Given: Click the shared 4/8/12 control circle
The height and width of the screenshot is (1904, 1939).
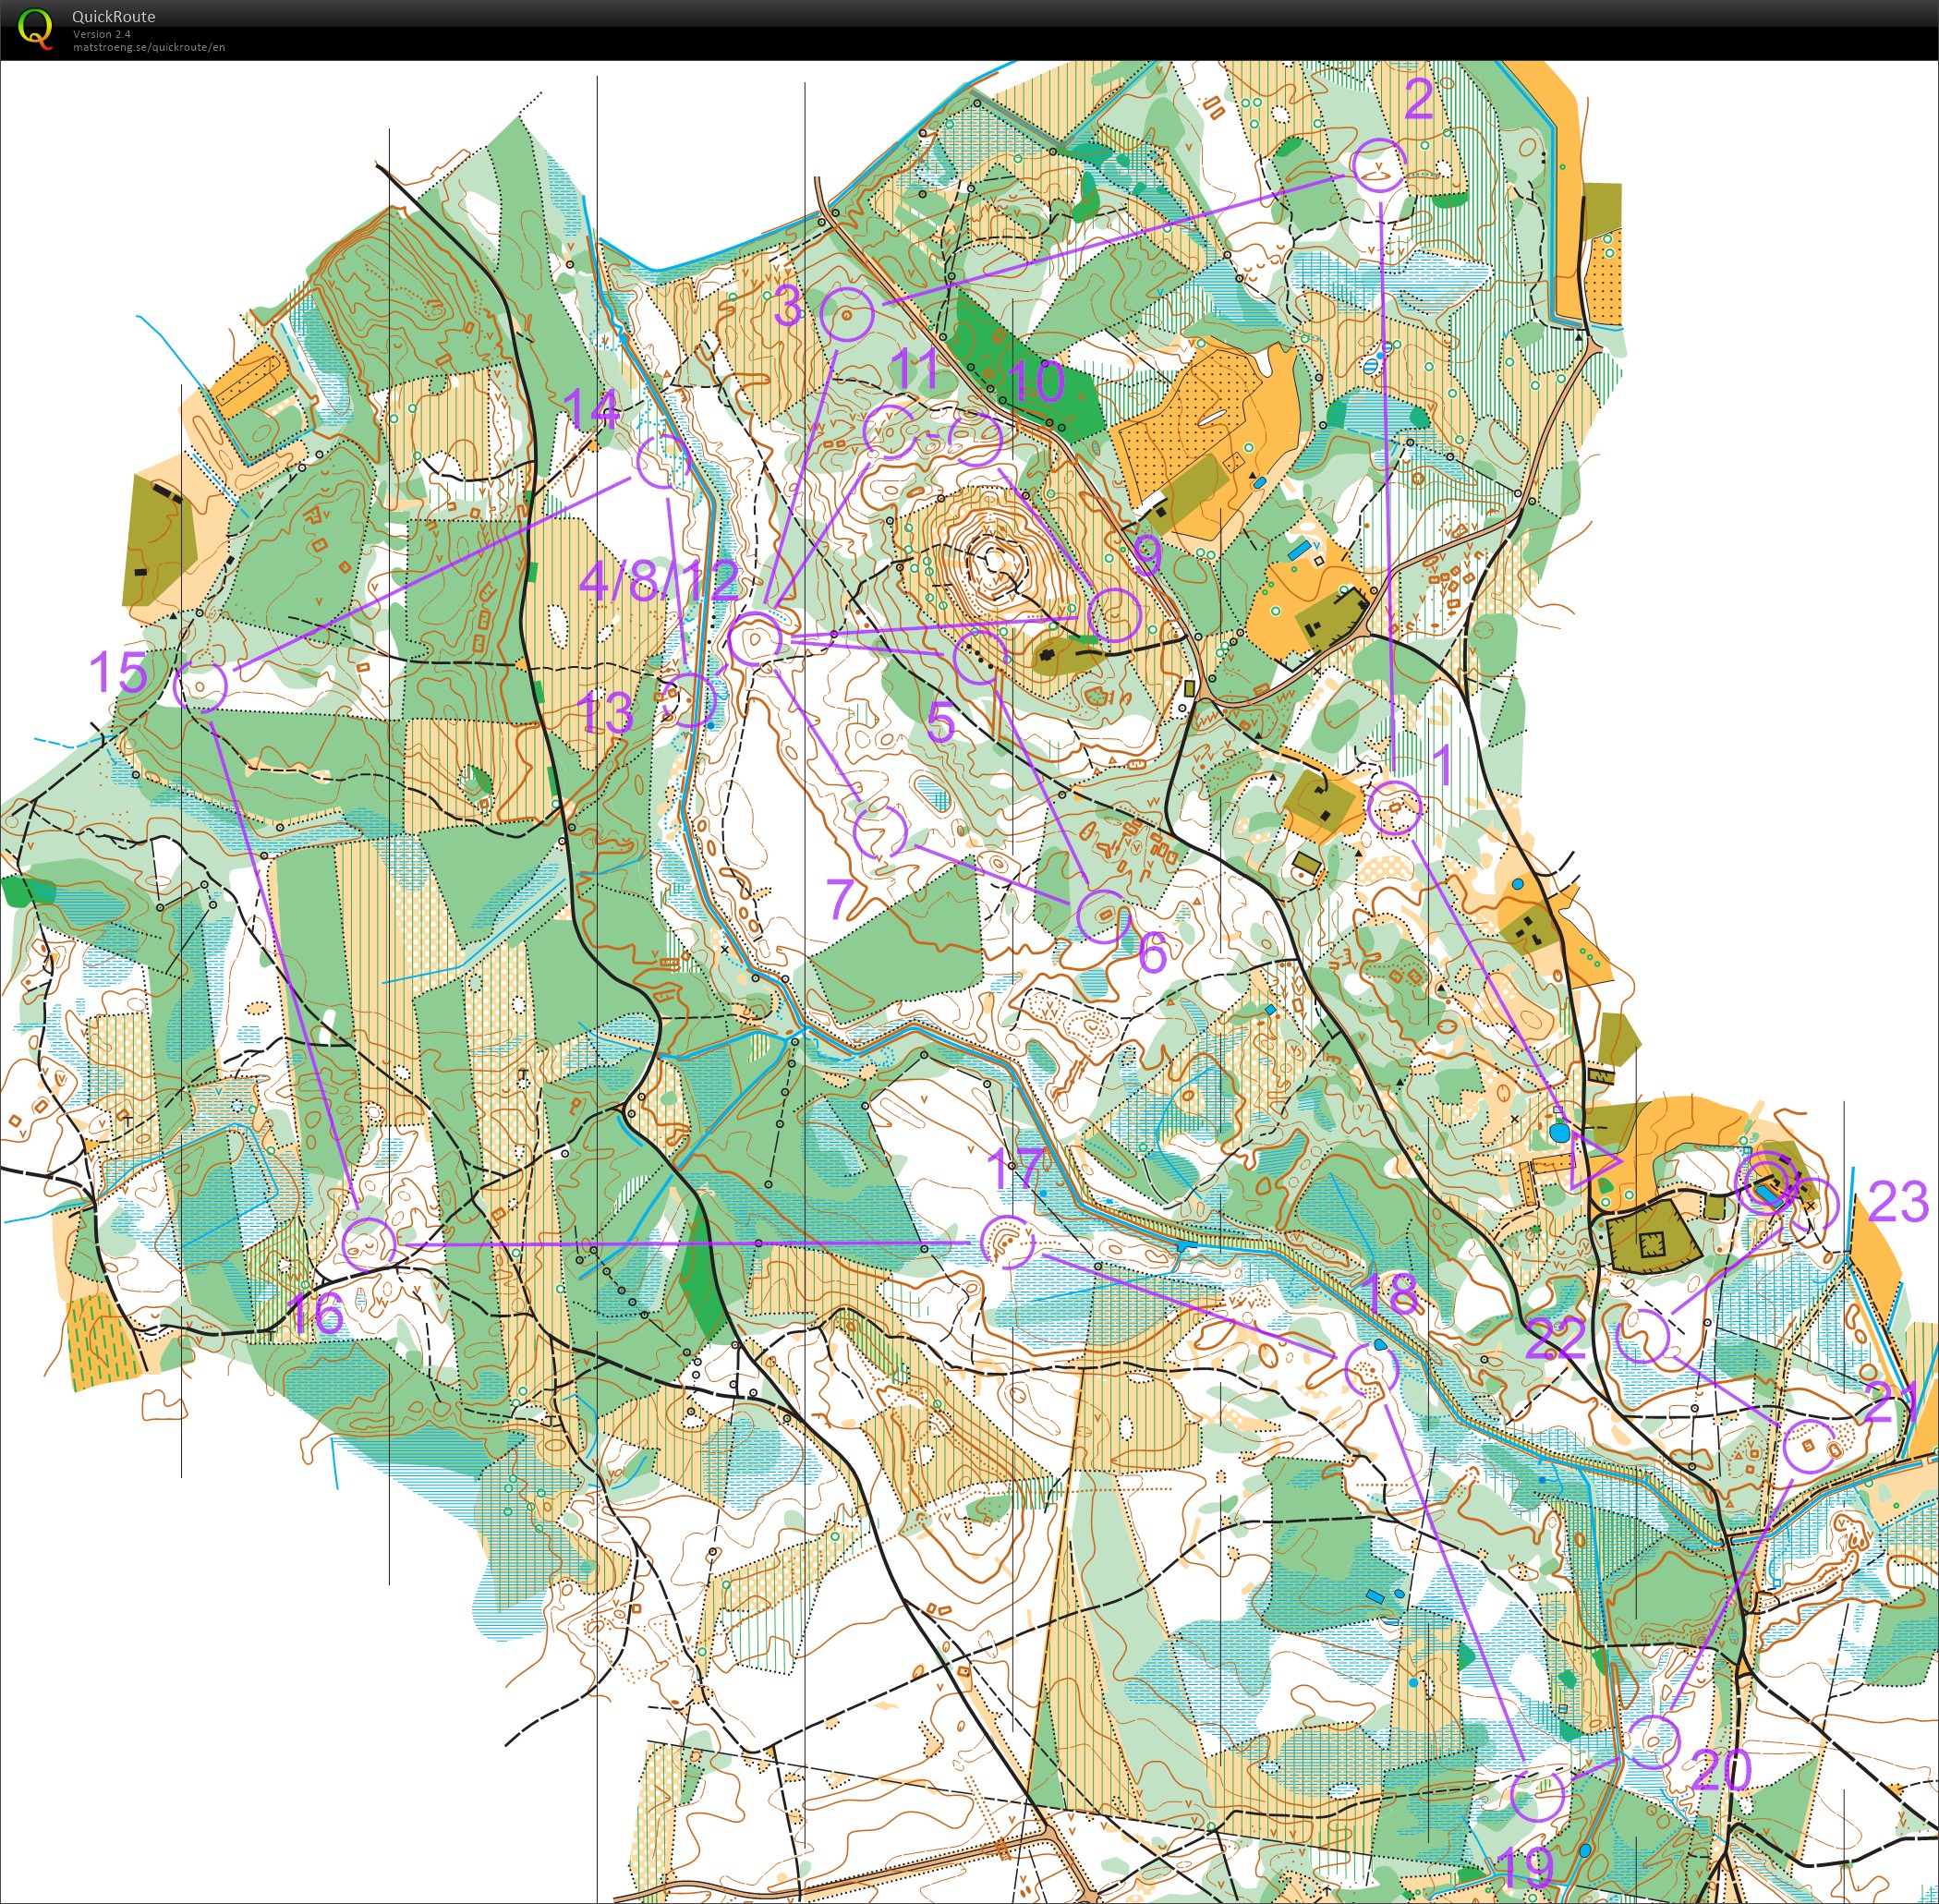Looking at the screenshot, I should 754,640.
